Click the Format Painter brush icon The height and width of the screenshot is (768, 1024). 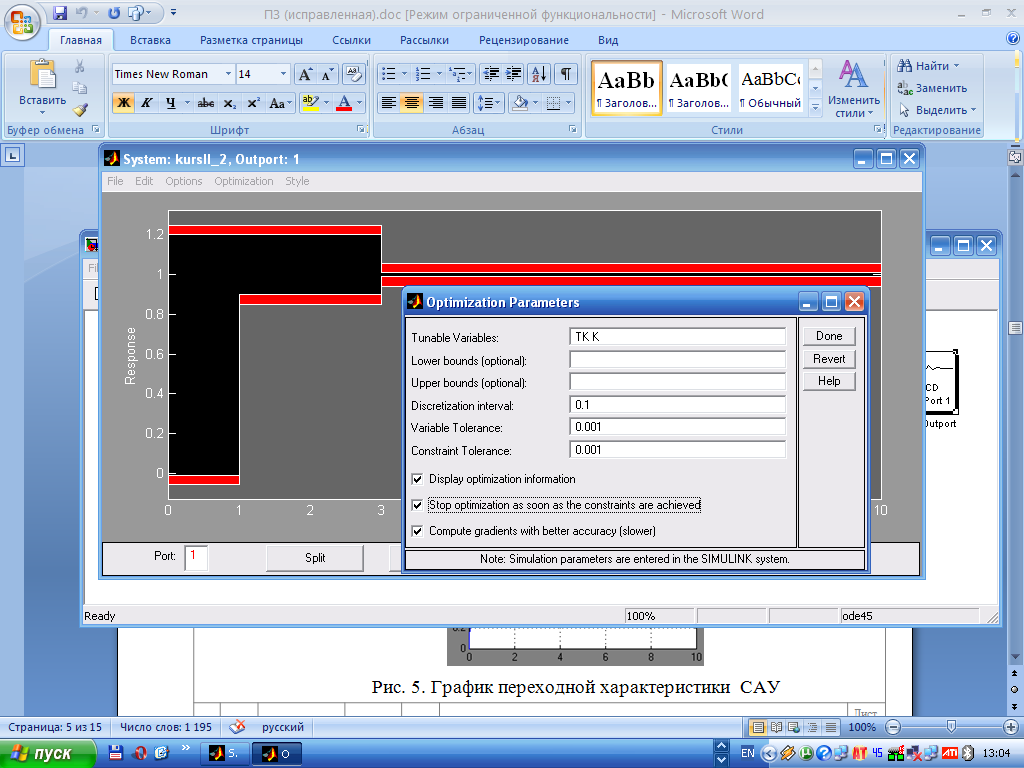[80, 110]
